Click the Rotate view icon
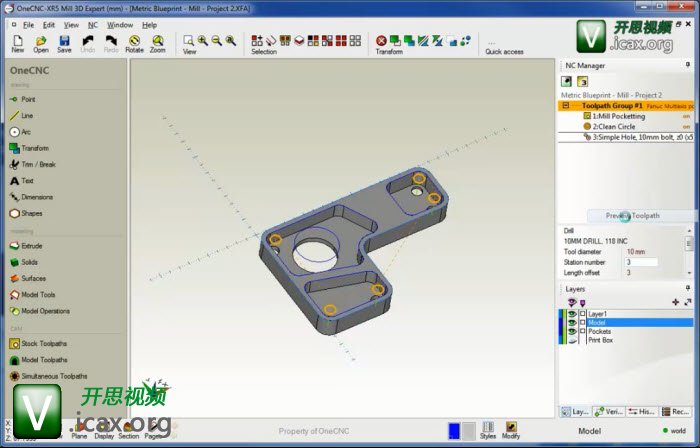Viewport: 700px width, 448px height. click(x=134, y=44)
